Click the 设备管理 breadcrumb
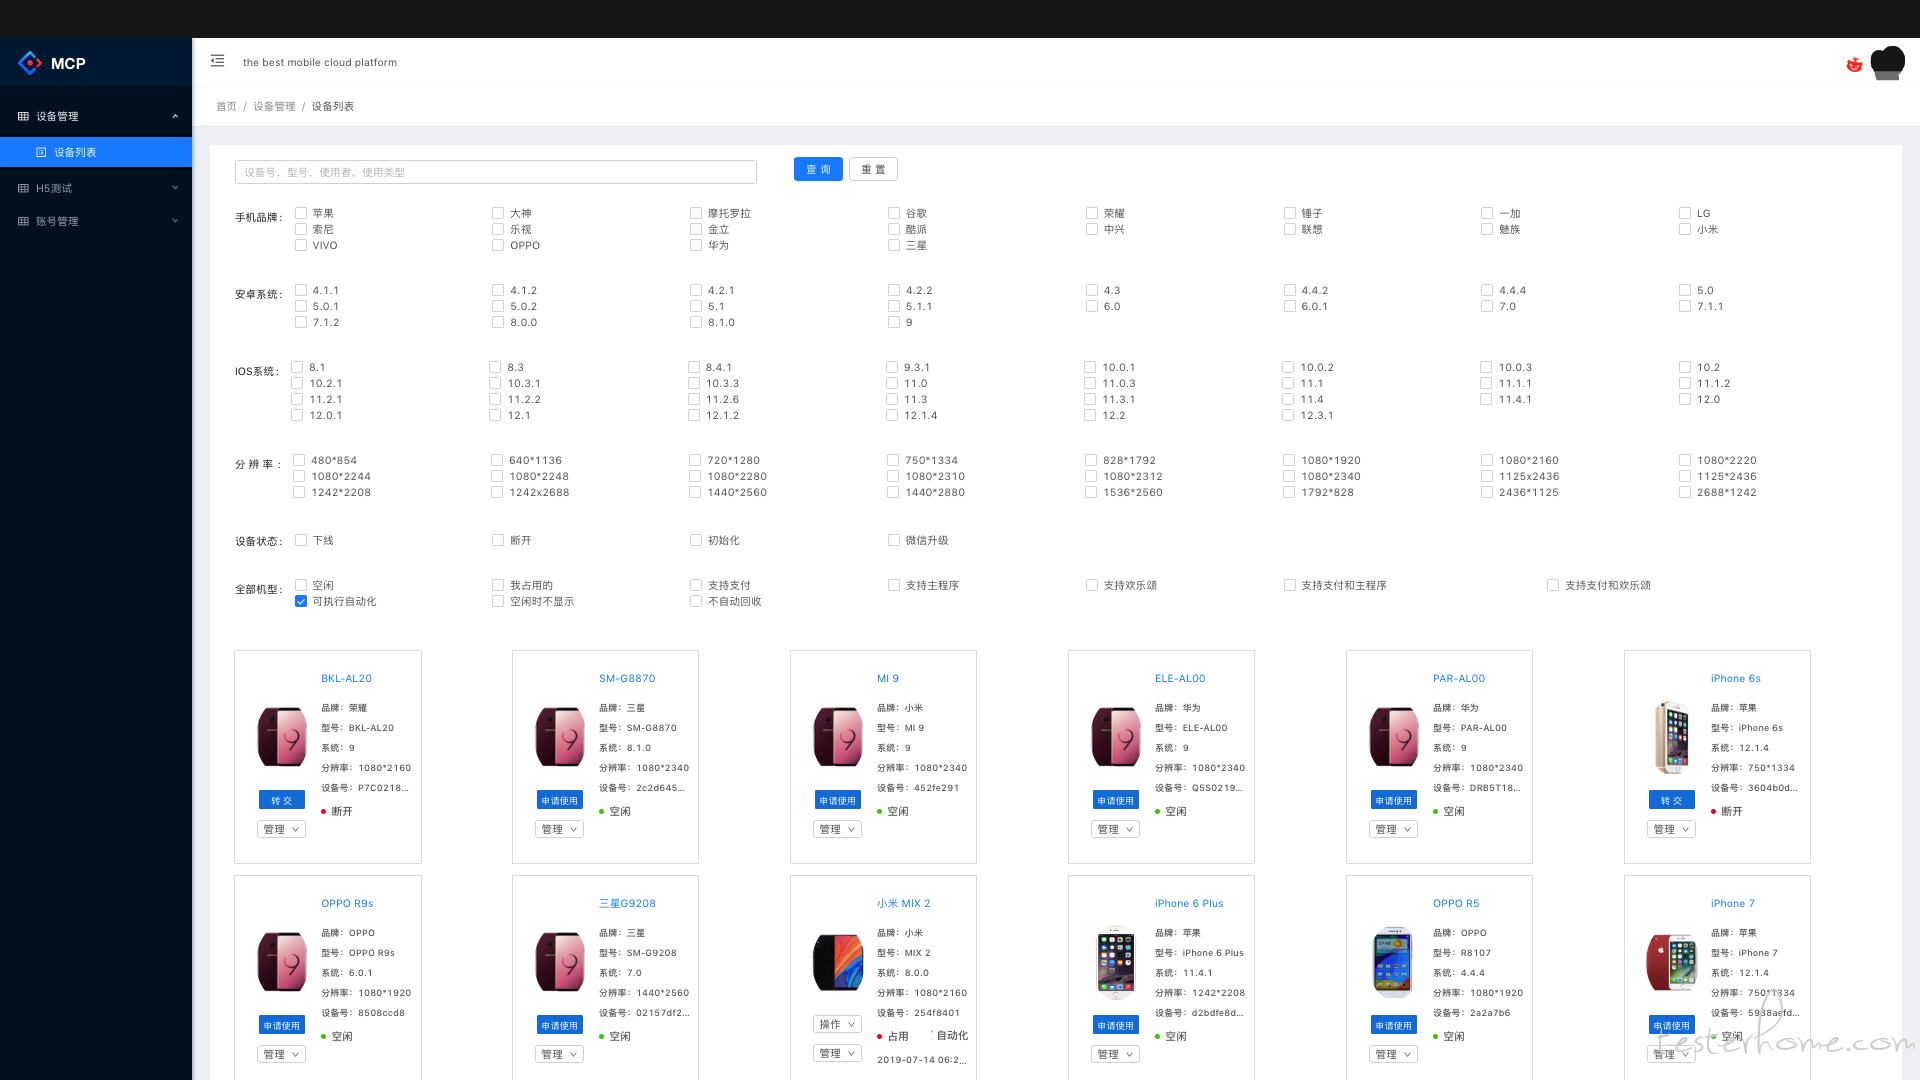Viewport: 1920px width, 1080px height. 274,106
